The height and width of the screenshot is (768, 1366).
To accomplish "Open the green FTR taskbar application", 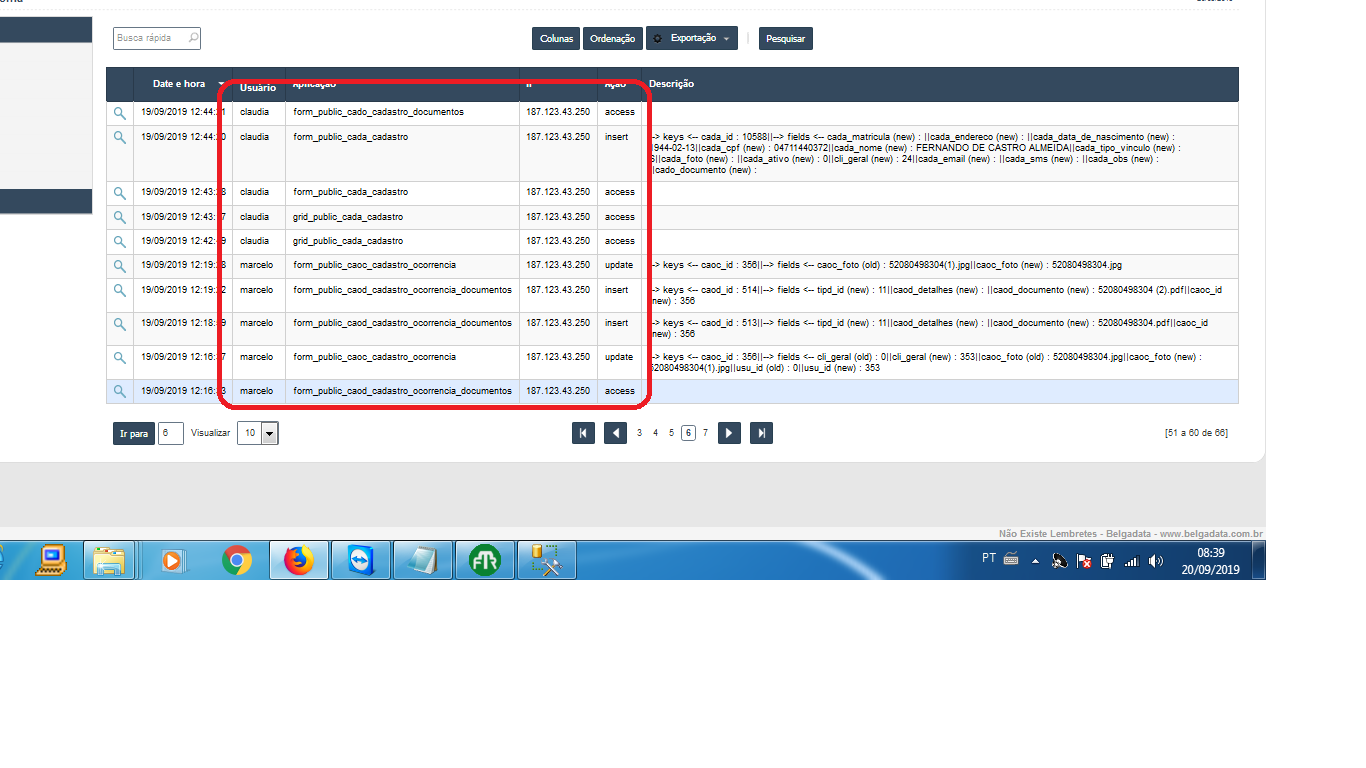I will pos(484,561).
